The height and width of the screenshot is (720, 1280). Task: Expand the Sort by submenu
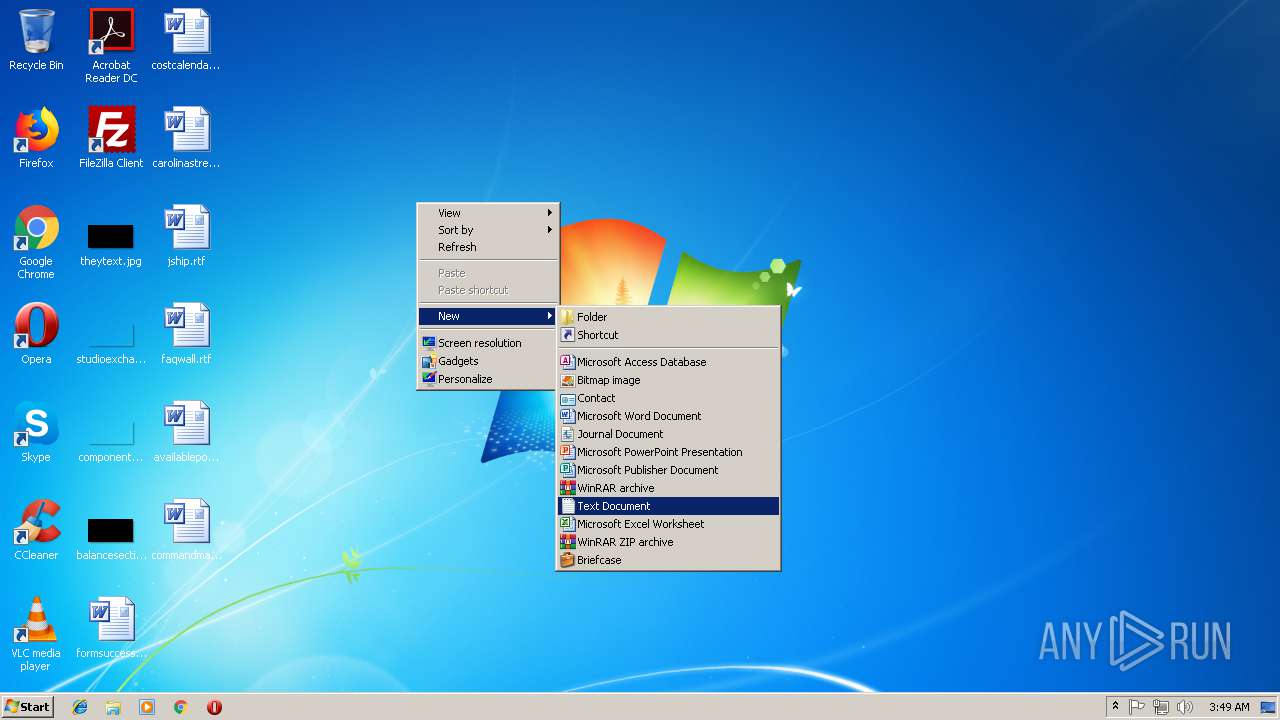pyautogui.click(x=488, y=230)
